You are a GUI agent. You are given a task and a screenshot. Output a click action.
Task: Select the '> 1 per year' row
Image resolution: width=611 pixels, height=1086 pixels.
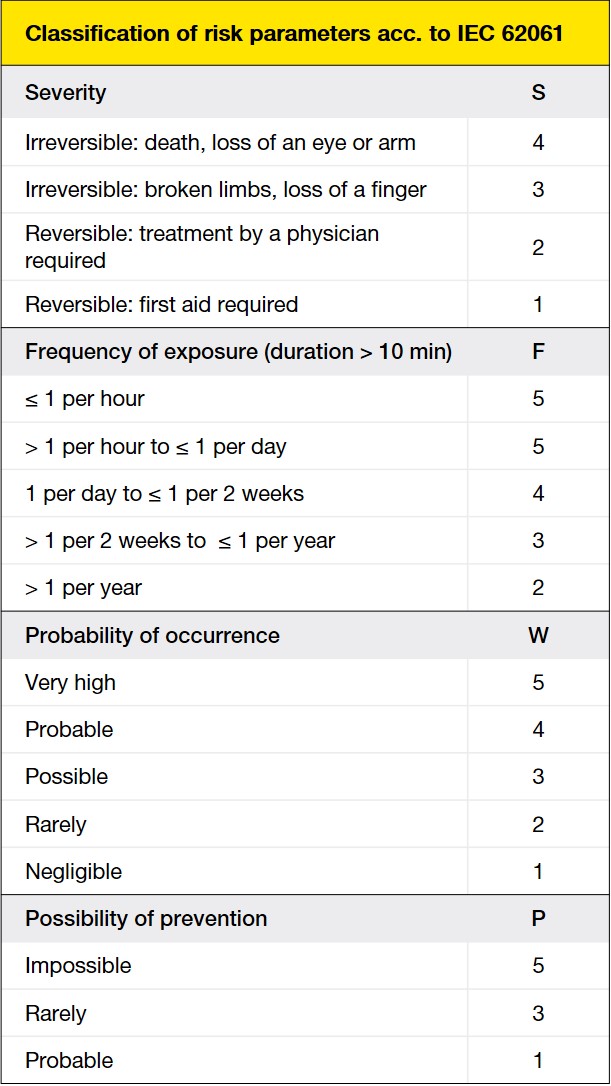point(84,588)
